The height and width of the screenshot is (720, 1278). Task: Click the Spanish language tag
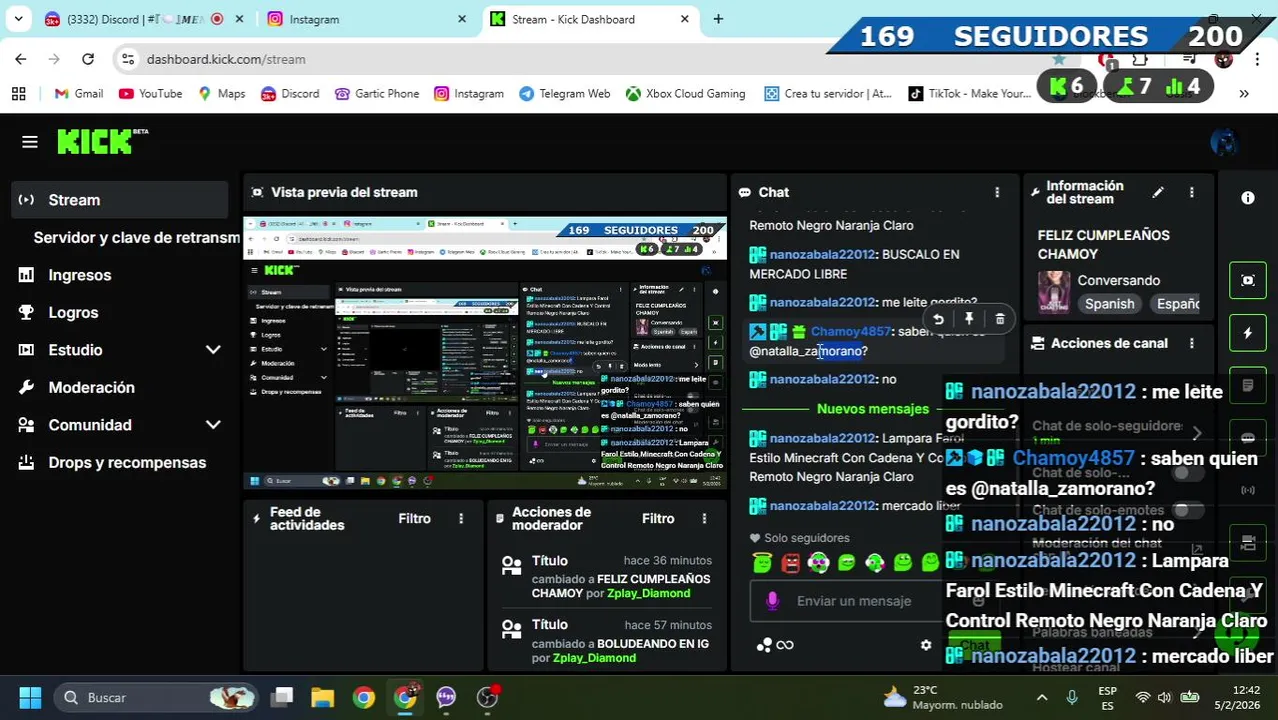coord(1110,304)
